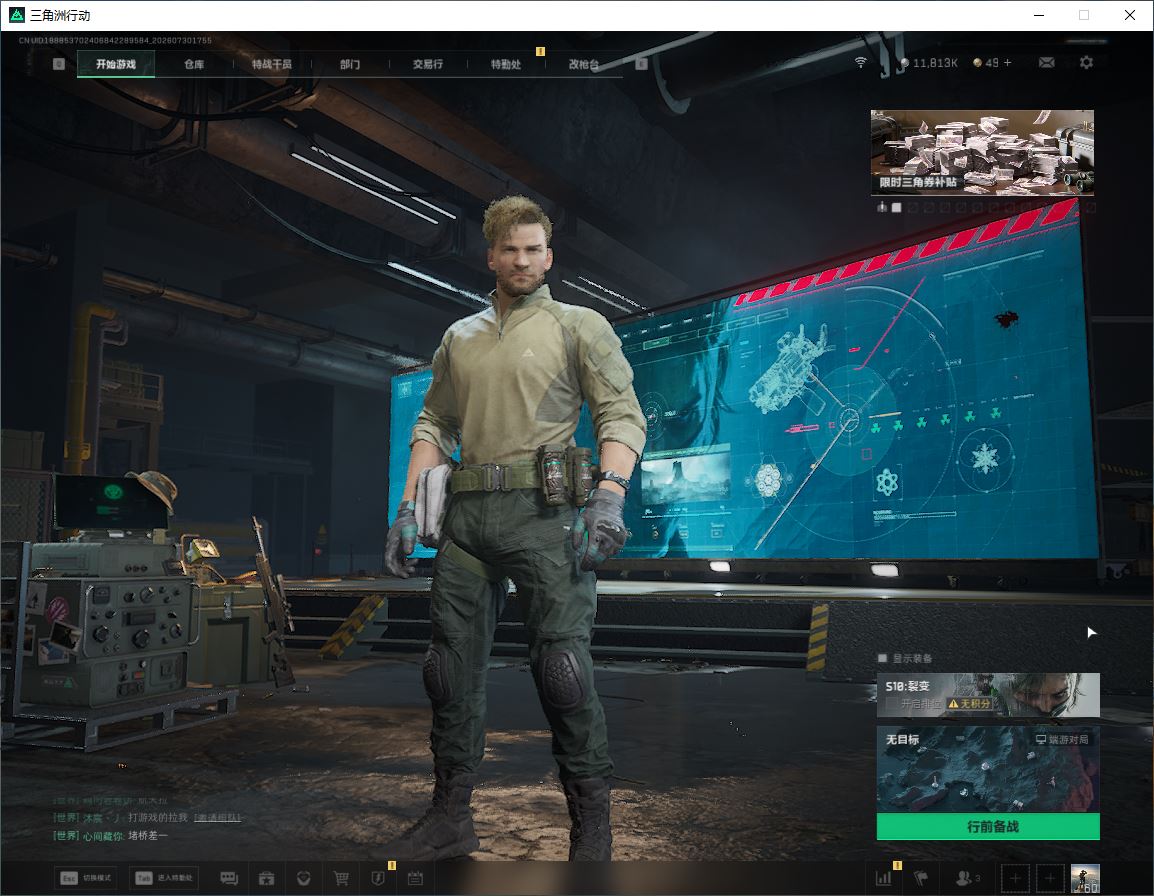Open the 特战干员 tab
This screenshot has width=1154, height=896.
click(272, 64)
